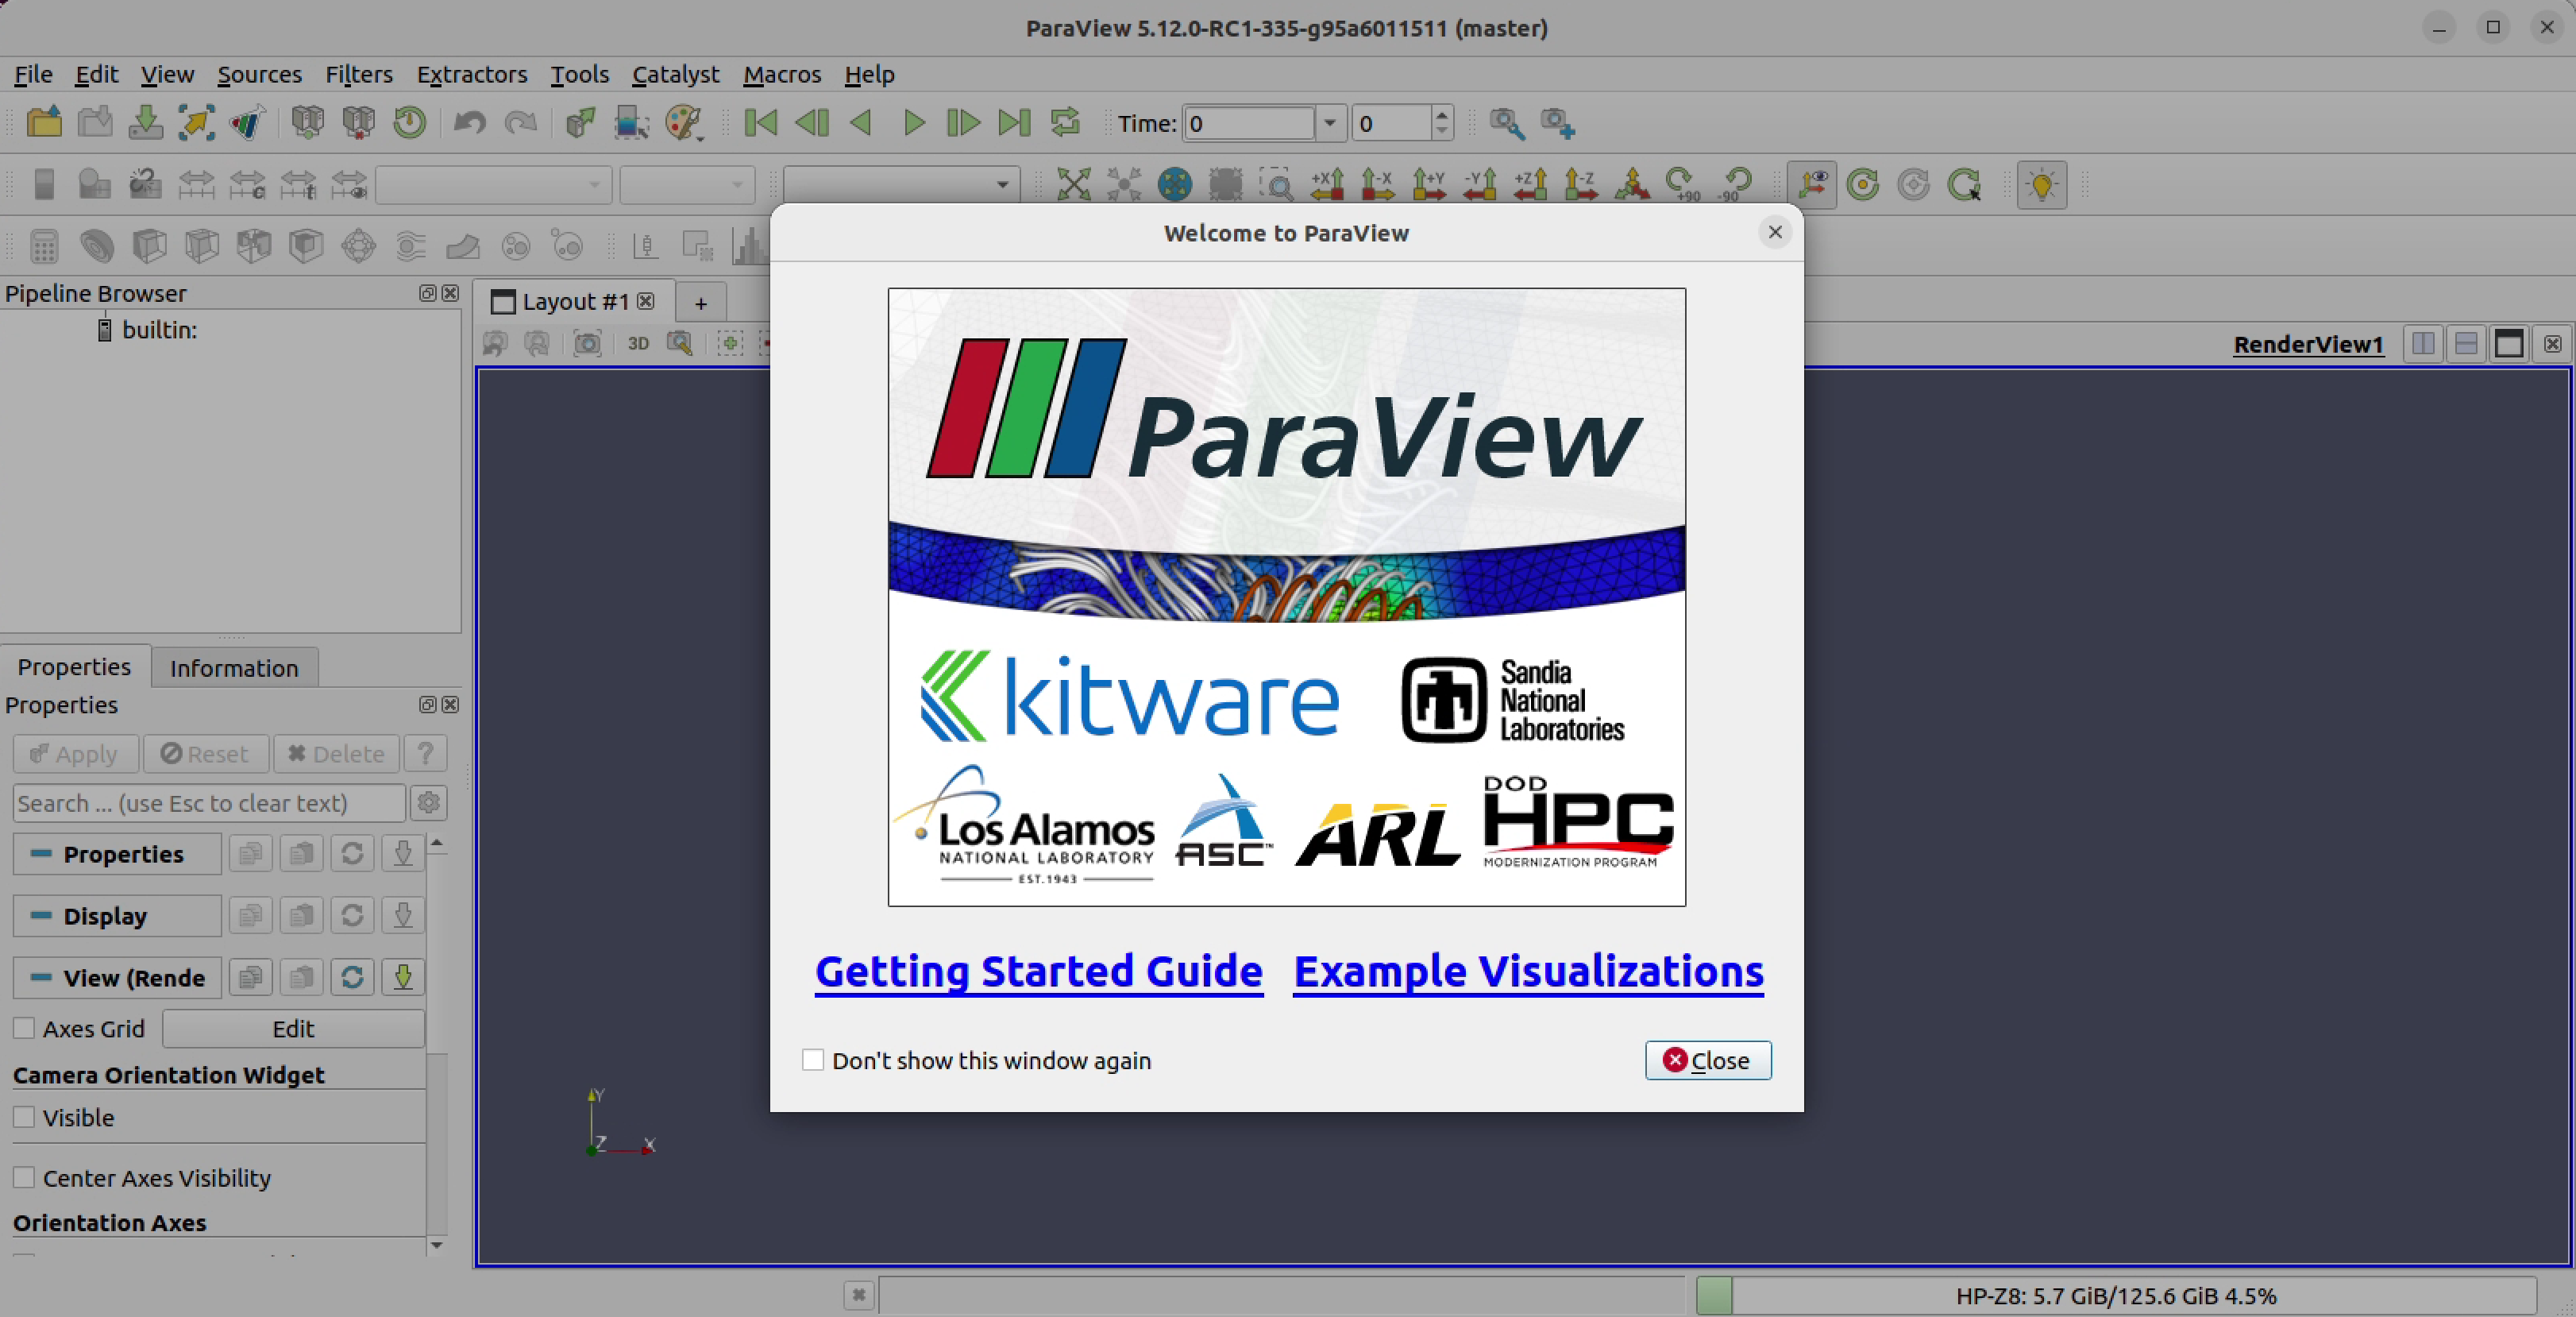Toggle 3D interaction mode button
This screenshot has height=1317, width=2576.
638,344
